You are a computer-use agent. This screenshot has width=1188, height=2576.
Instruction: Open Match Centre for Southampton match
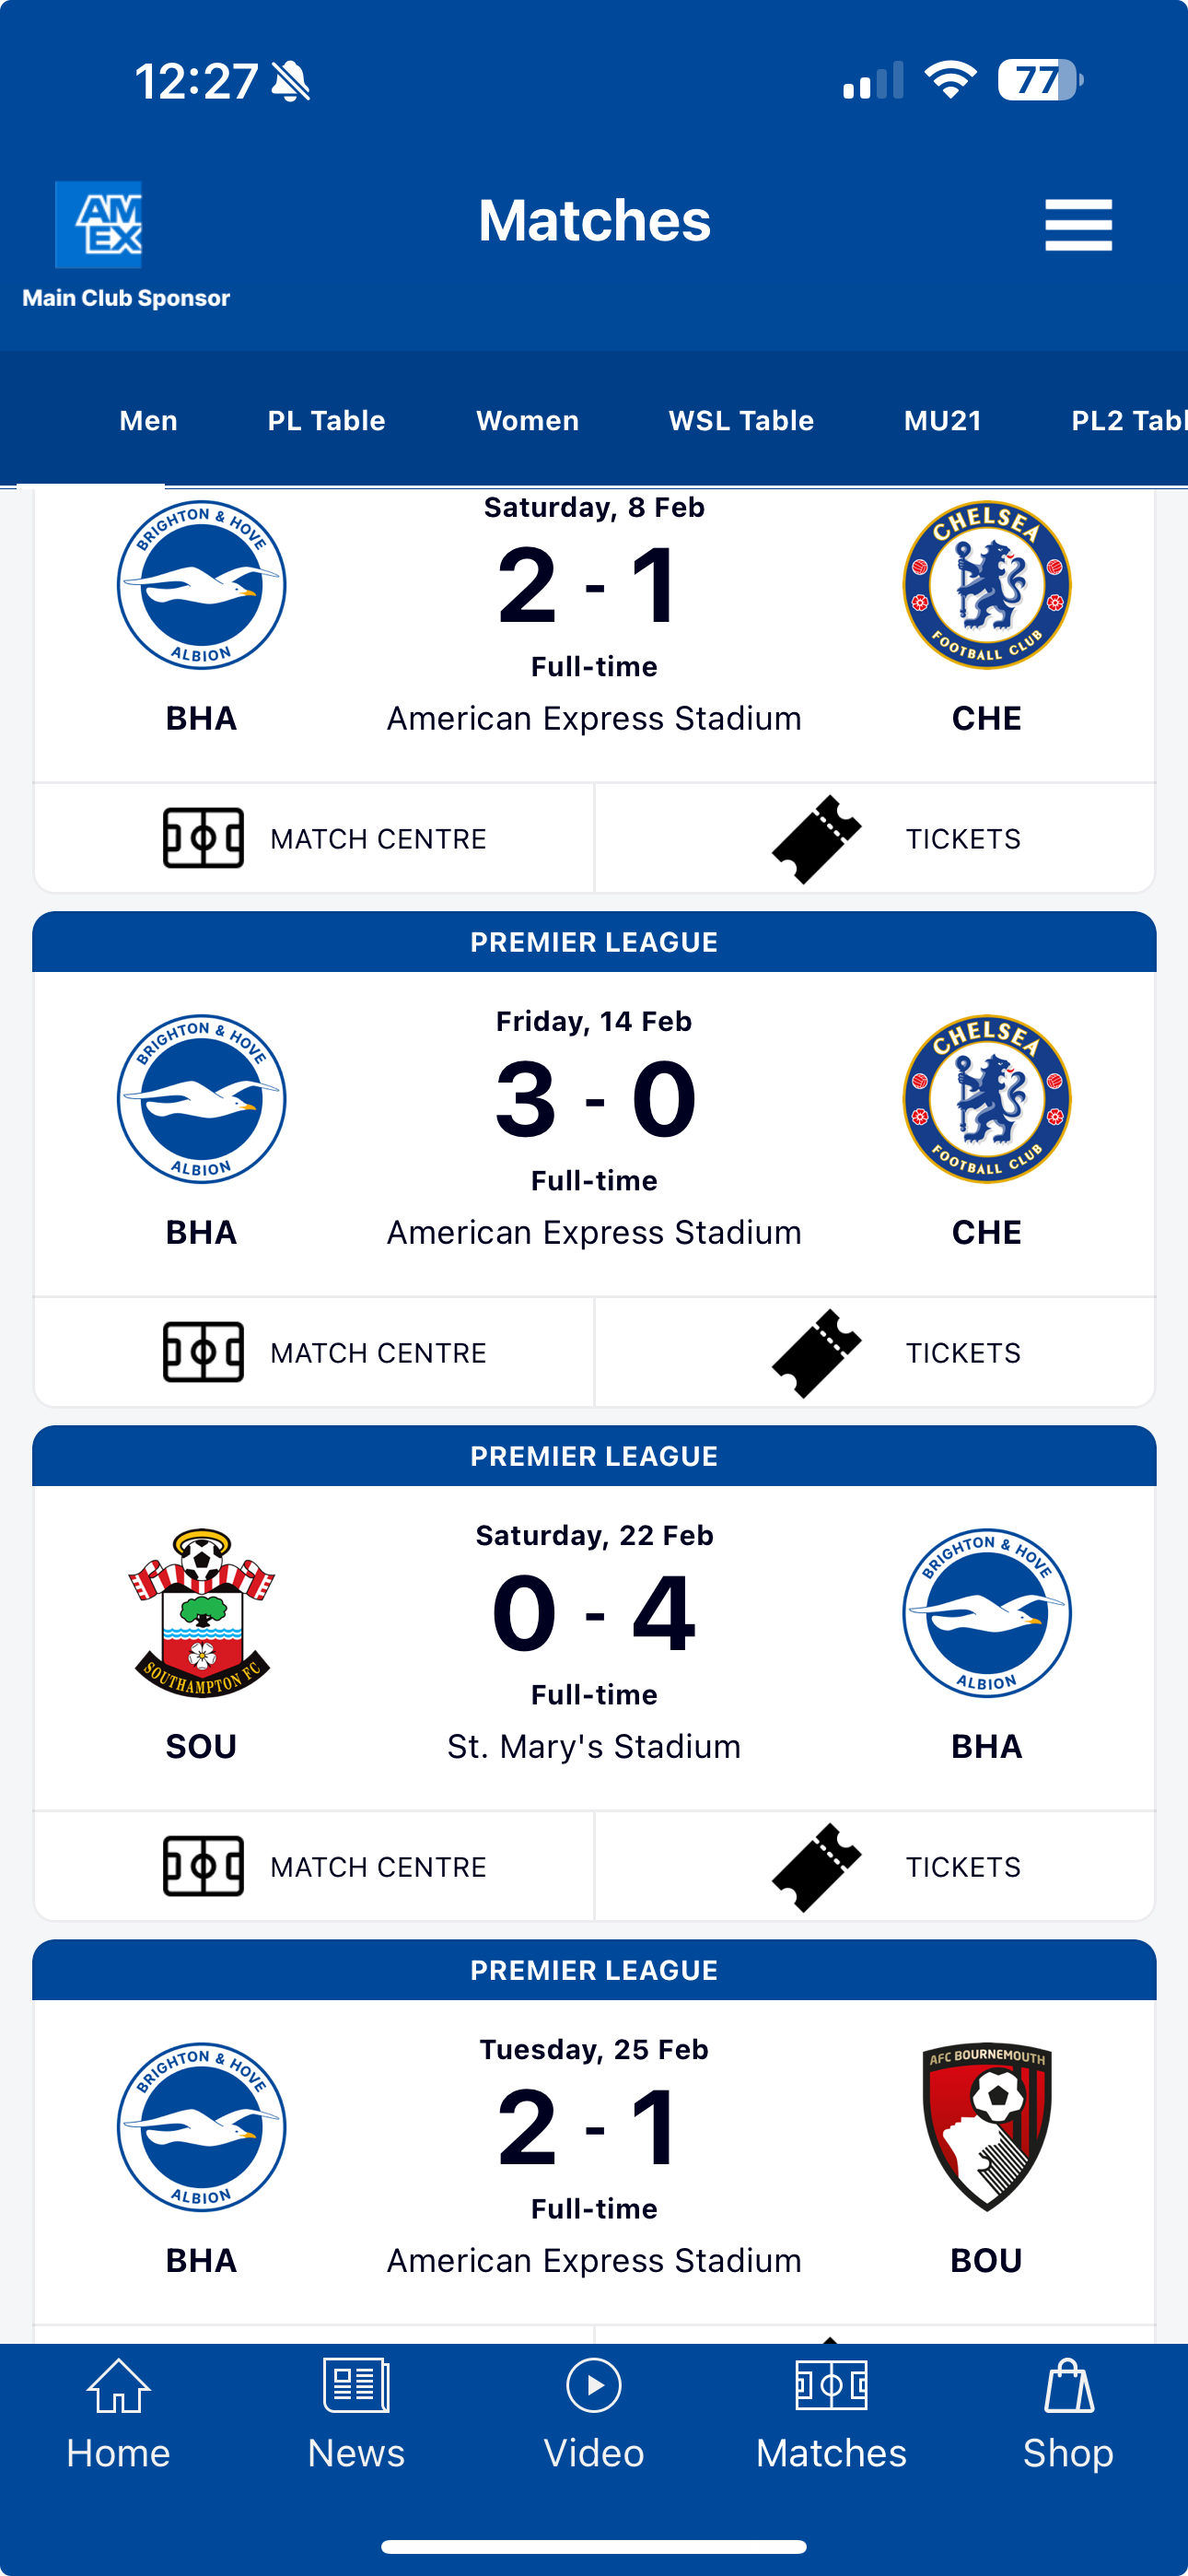[314, 1866]
